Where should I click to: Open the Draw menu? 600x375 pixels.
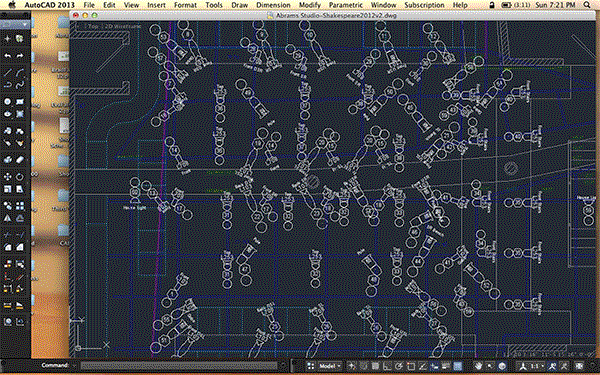coord(240,5)
